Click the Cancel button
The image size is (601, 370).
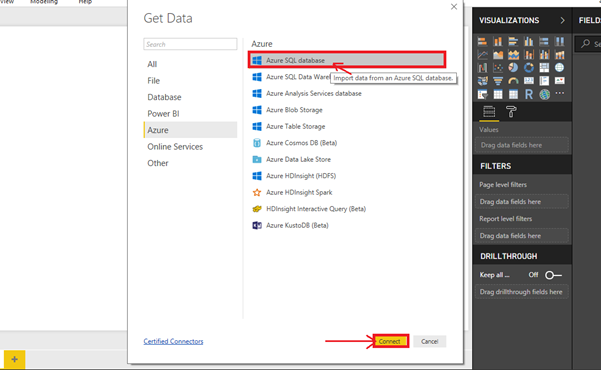(429, 341)
